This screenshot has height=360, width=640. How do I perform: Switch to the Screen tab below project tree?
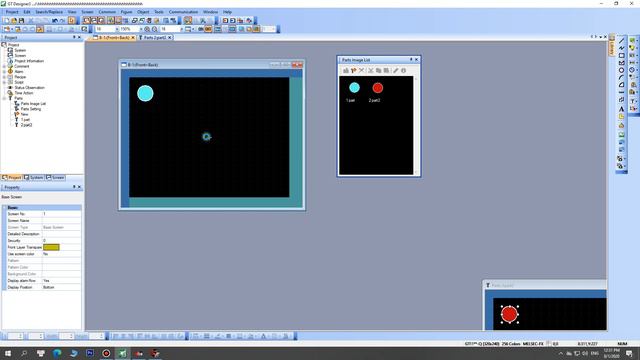tap(56, 178)
